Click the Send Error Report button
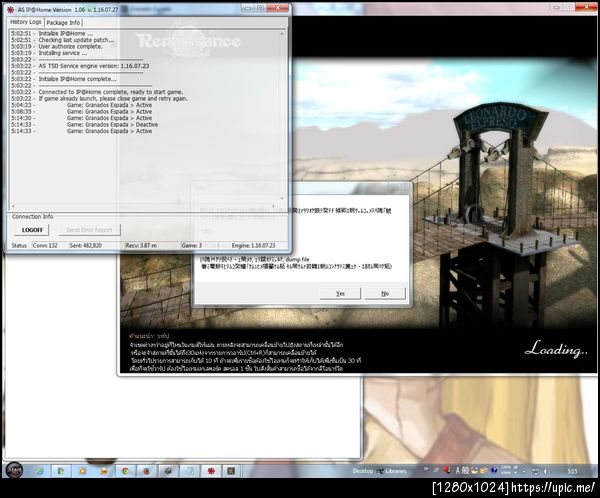The width and height of the screenshot is (600, 498). tap(89, 230)
